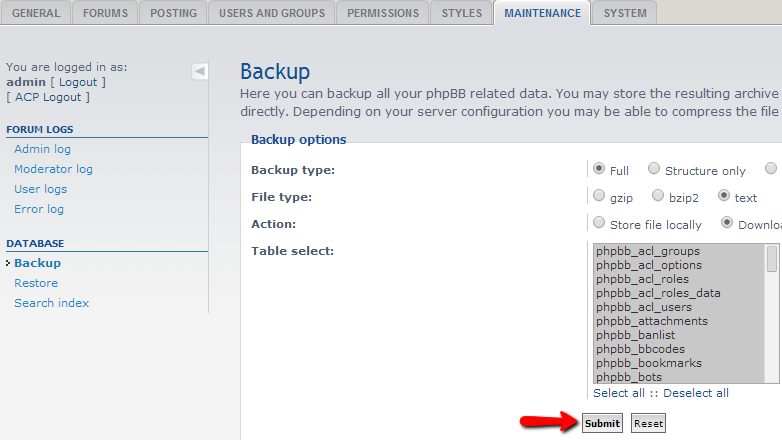Select the Full backup type radio
Viewport: 782px width, 440px height.
[598, 169]
